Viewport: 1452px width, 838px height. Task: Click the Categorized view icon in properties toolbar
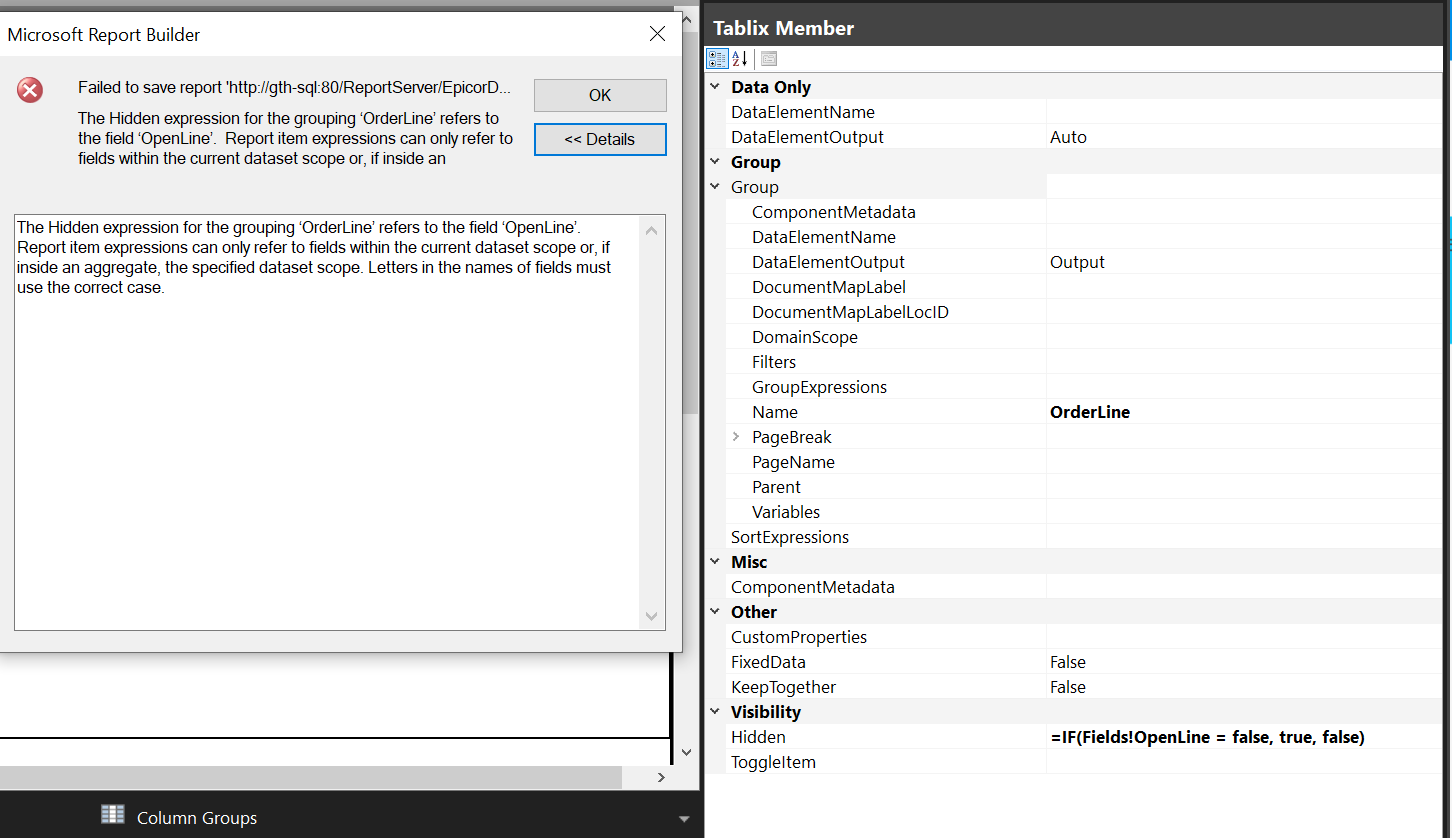717,59
